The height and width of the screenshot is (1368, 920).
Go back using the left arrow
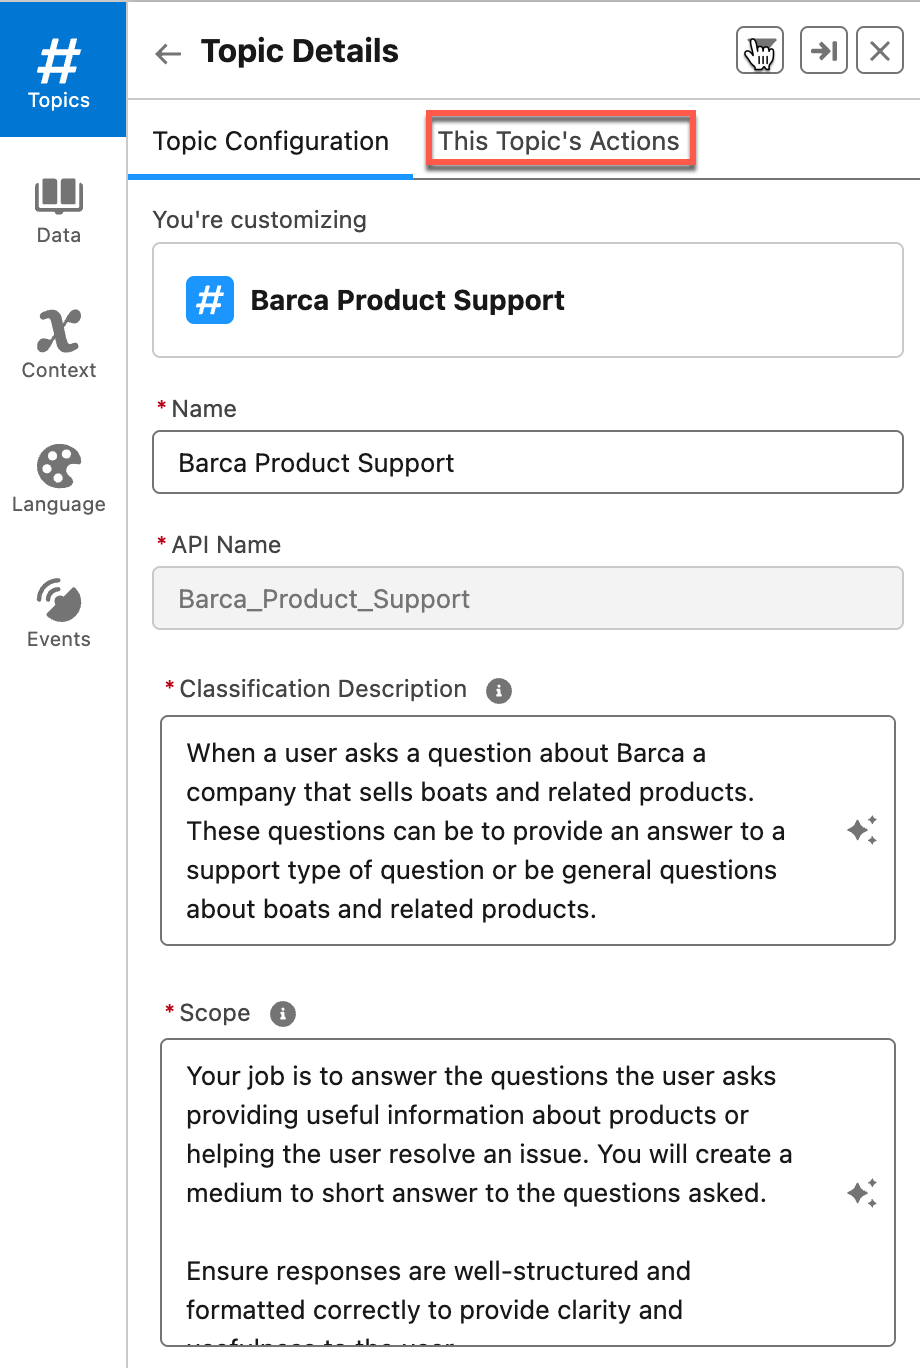pyautogui.click(x=168, y=54)
